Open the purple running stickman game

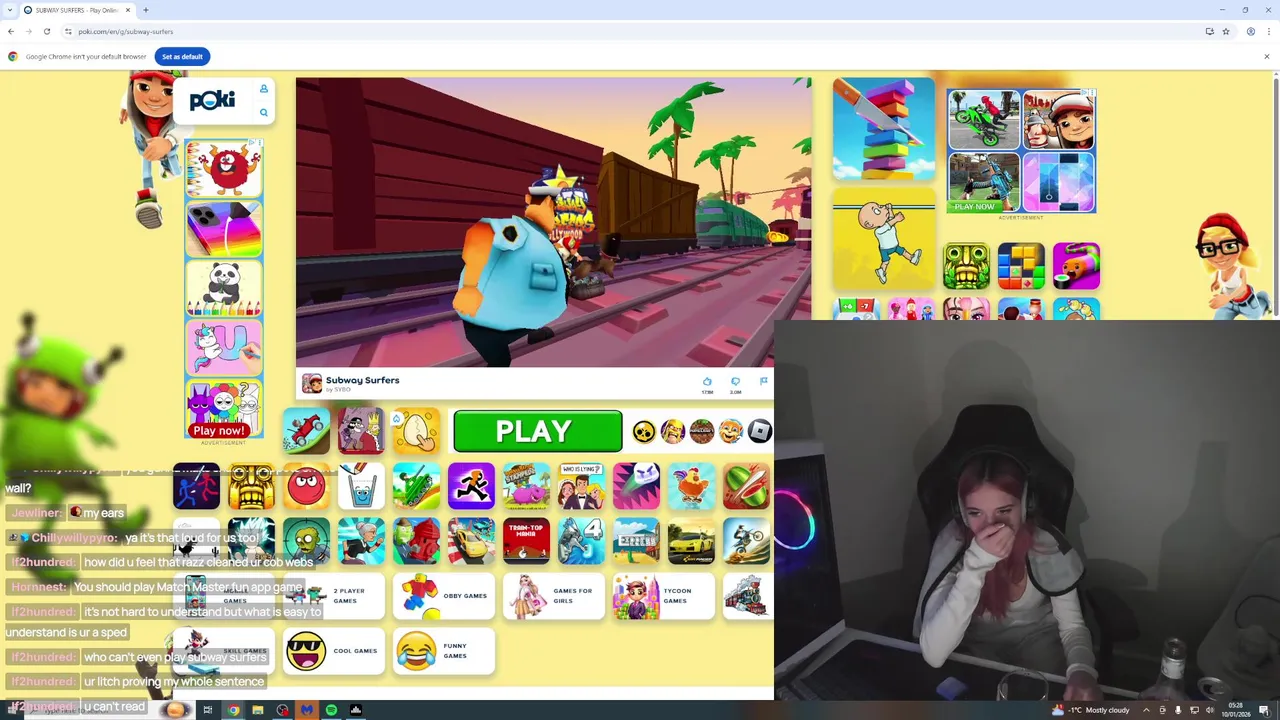click(x=471, y=486)
